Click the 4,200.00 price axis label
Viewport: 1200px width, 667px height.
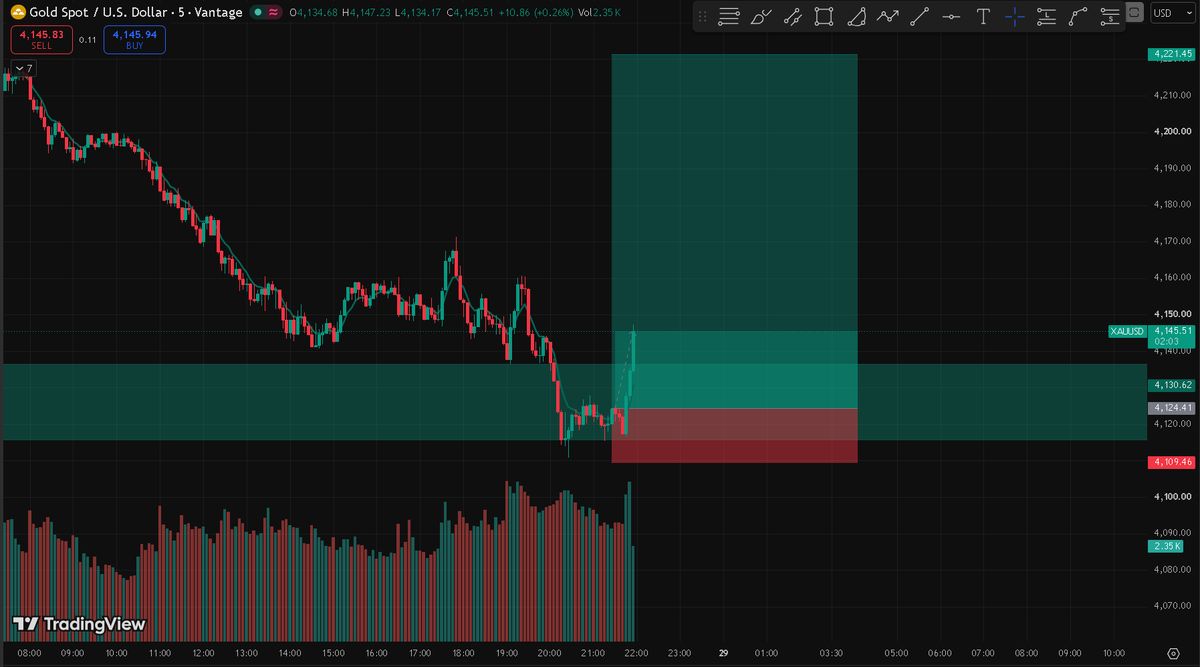point(1170,132)
